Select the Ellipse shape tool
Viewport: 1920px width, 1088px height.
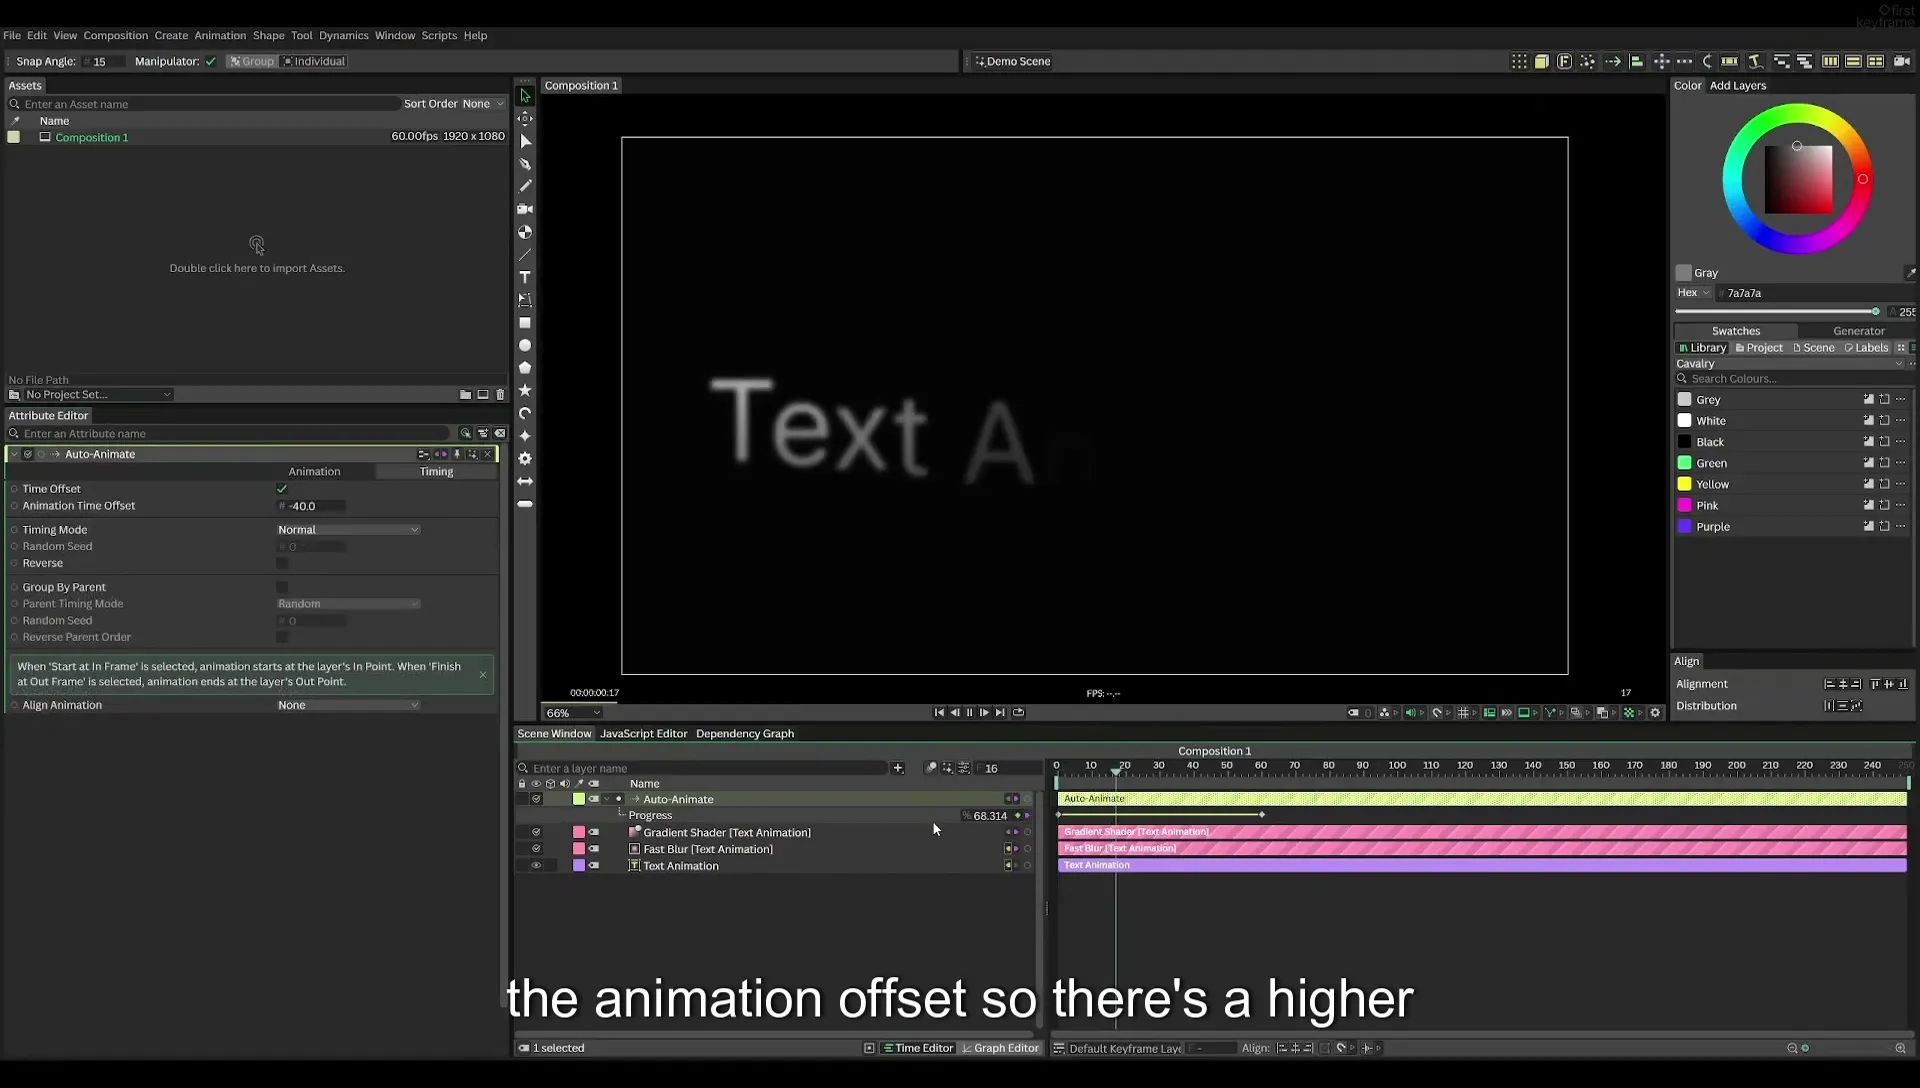525,345
